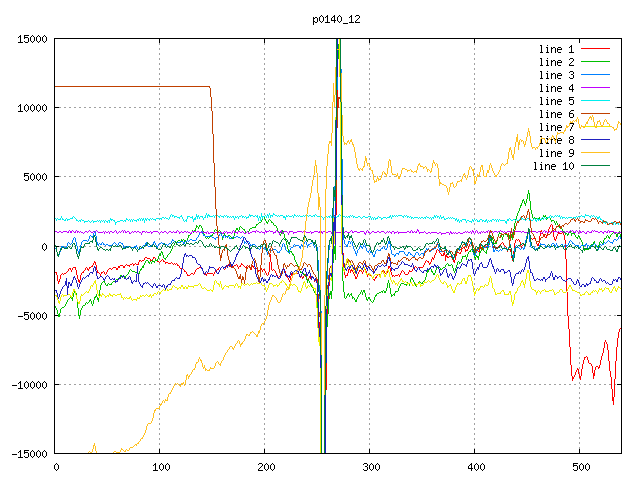Image resolution: width=640 pixels, height=480 pixels.
Task: Toggle line 2 legend entry
Action: click(x=557, y=62)
